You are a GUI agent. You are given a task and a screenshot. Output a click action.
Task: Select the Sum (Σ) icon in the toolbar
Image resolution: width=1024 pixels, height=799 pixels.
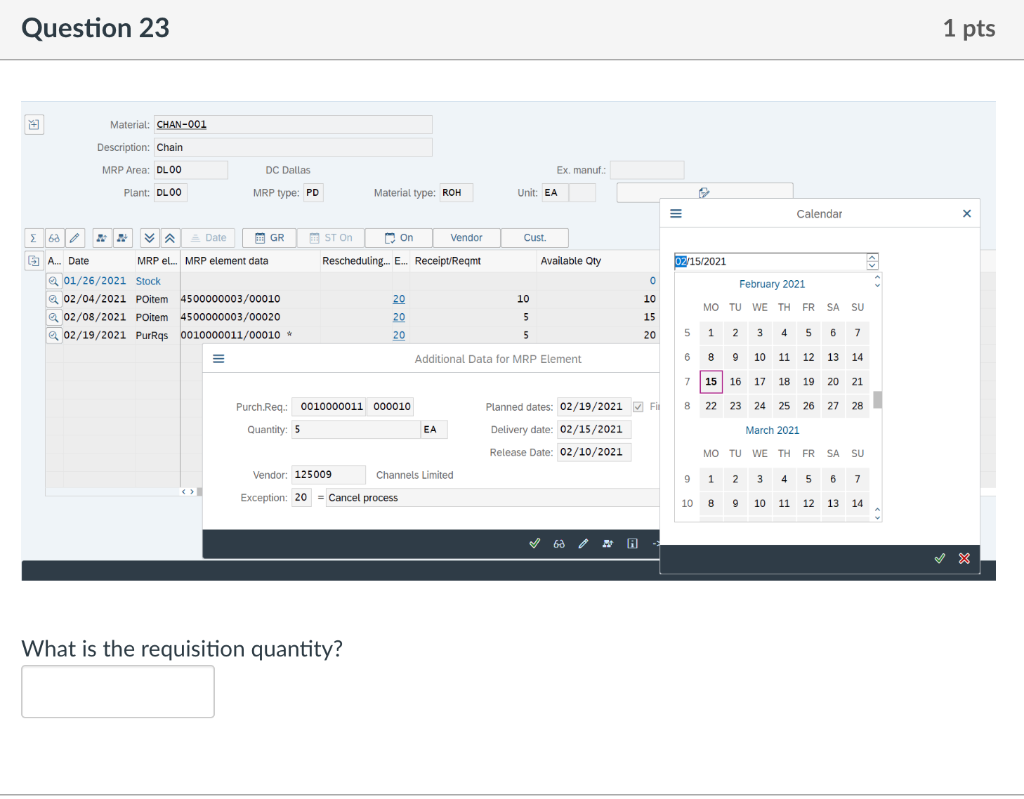pos(33,237)
